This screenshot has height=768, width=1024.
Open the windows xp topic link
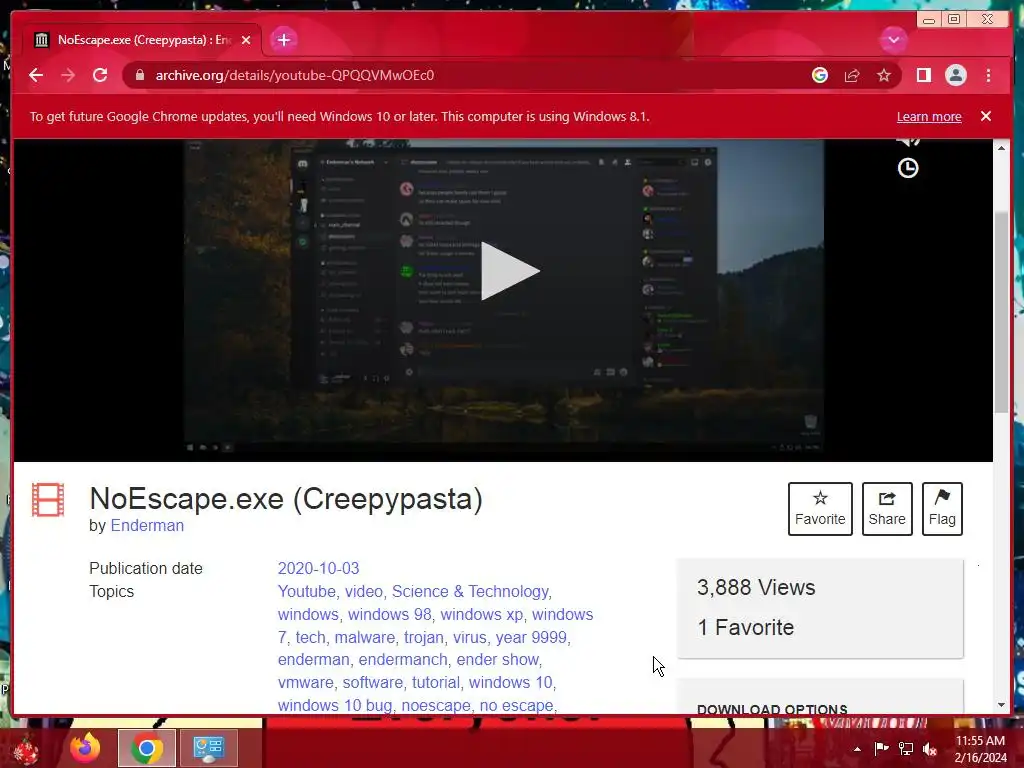click(x=481, y=615)
